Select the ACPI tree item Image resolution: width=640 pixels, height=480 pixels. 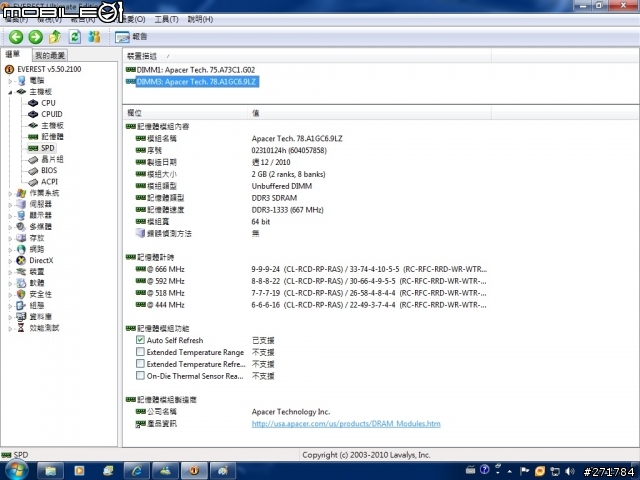(49, 182)
